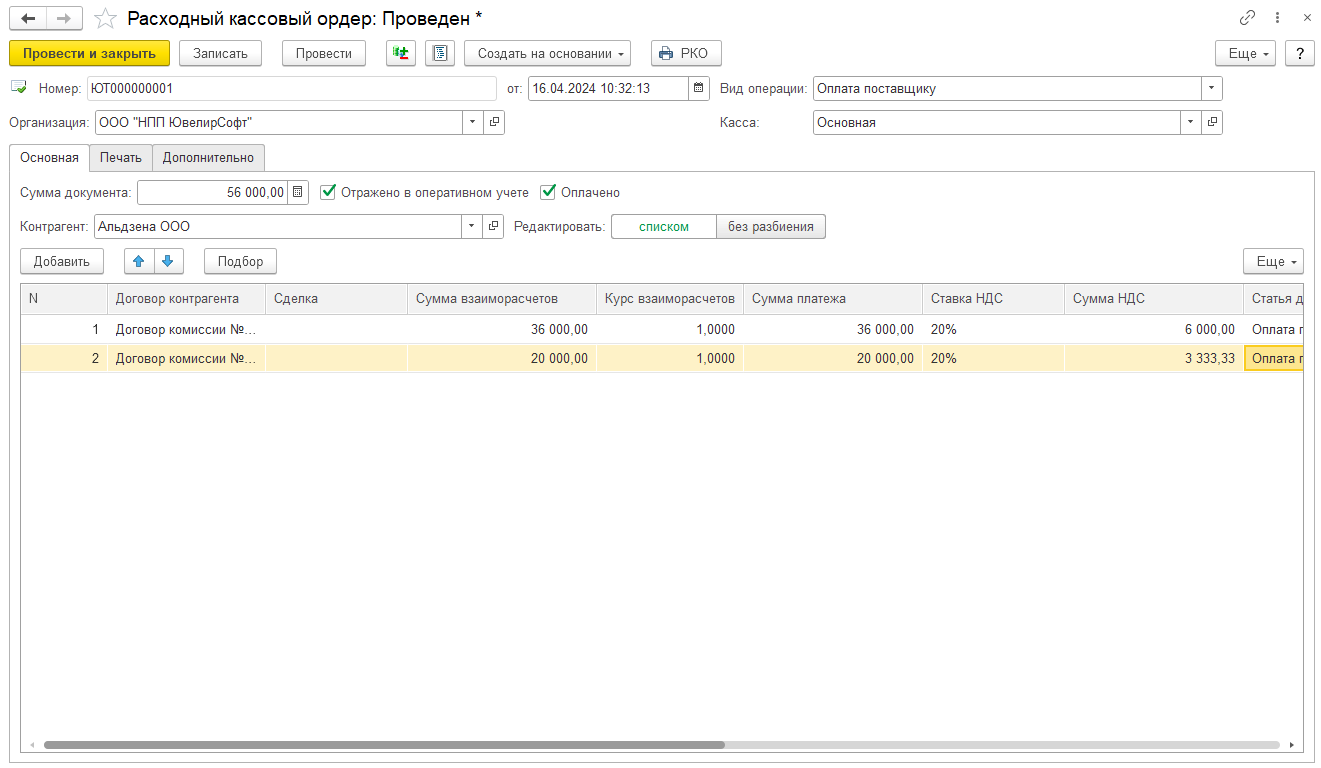The image size is (1321, 768).
Task: Select highlighted Оплата cell in row 2
Action: tap(1274, 358)
